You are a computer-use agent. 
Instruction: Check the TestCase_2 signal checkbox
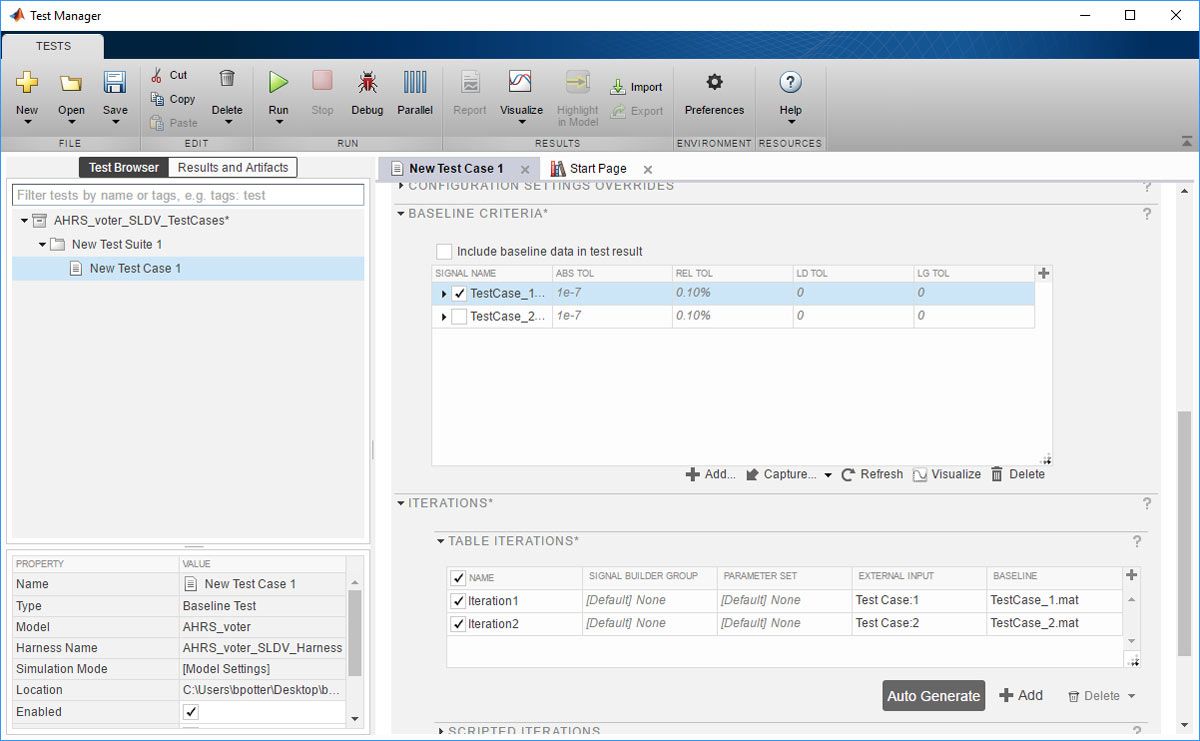459,316
